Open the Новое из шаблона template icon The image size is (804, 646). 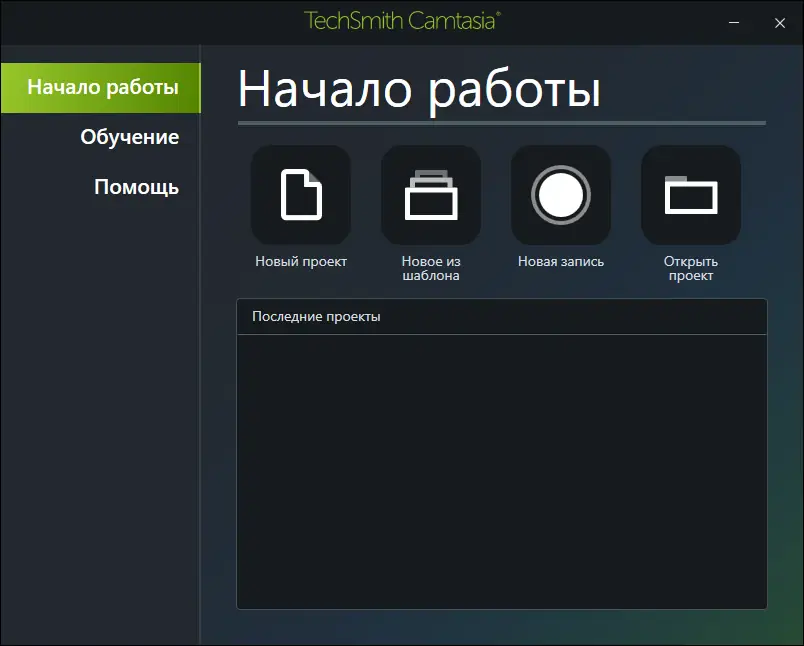point(431,195)
